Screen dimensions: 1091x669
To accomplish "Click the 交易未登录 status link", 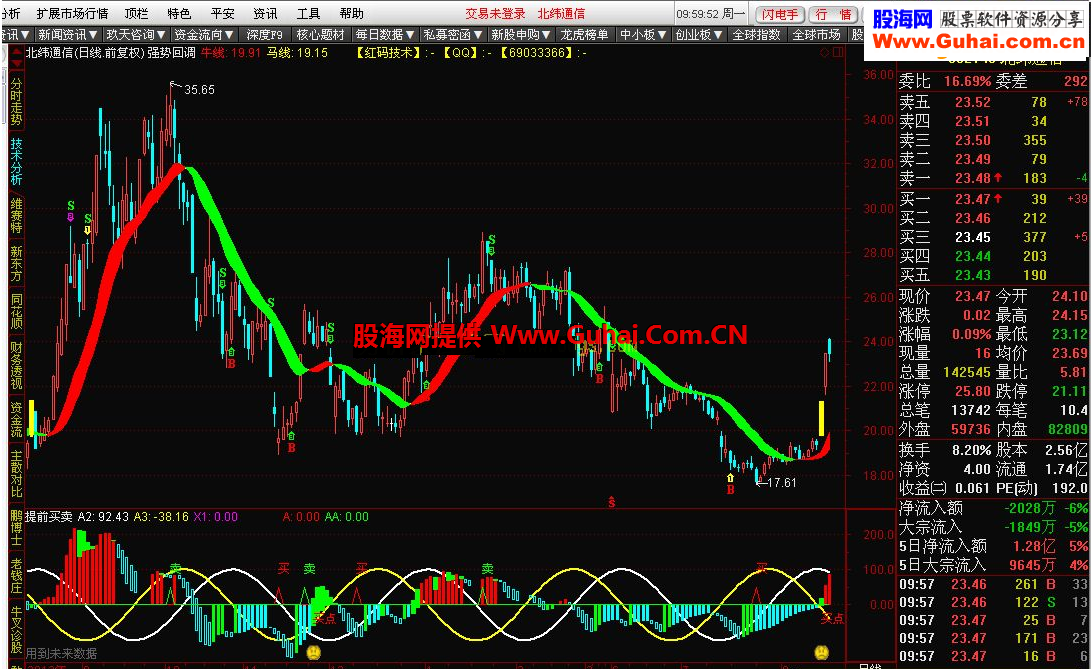I will pyautogui.click(x=495, y=14).
